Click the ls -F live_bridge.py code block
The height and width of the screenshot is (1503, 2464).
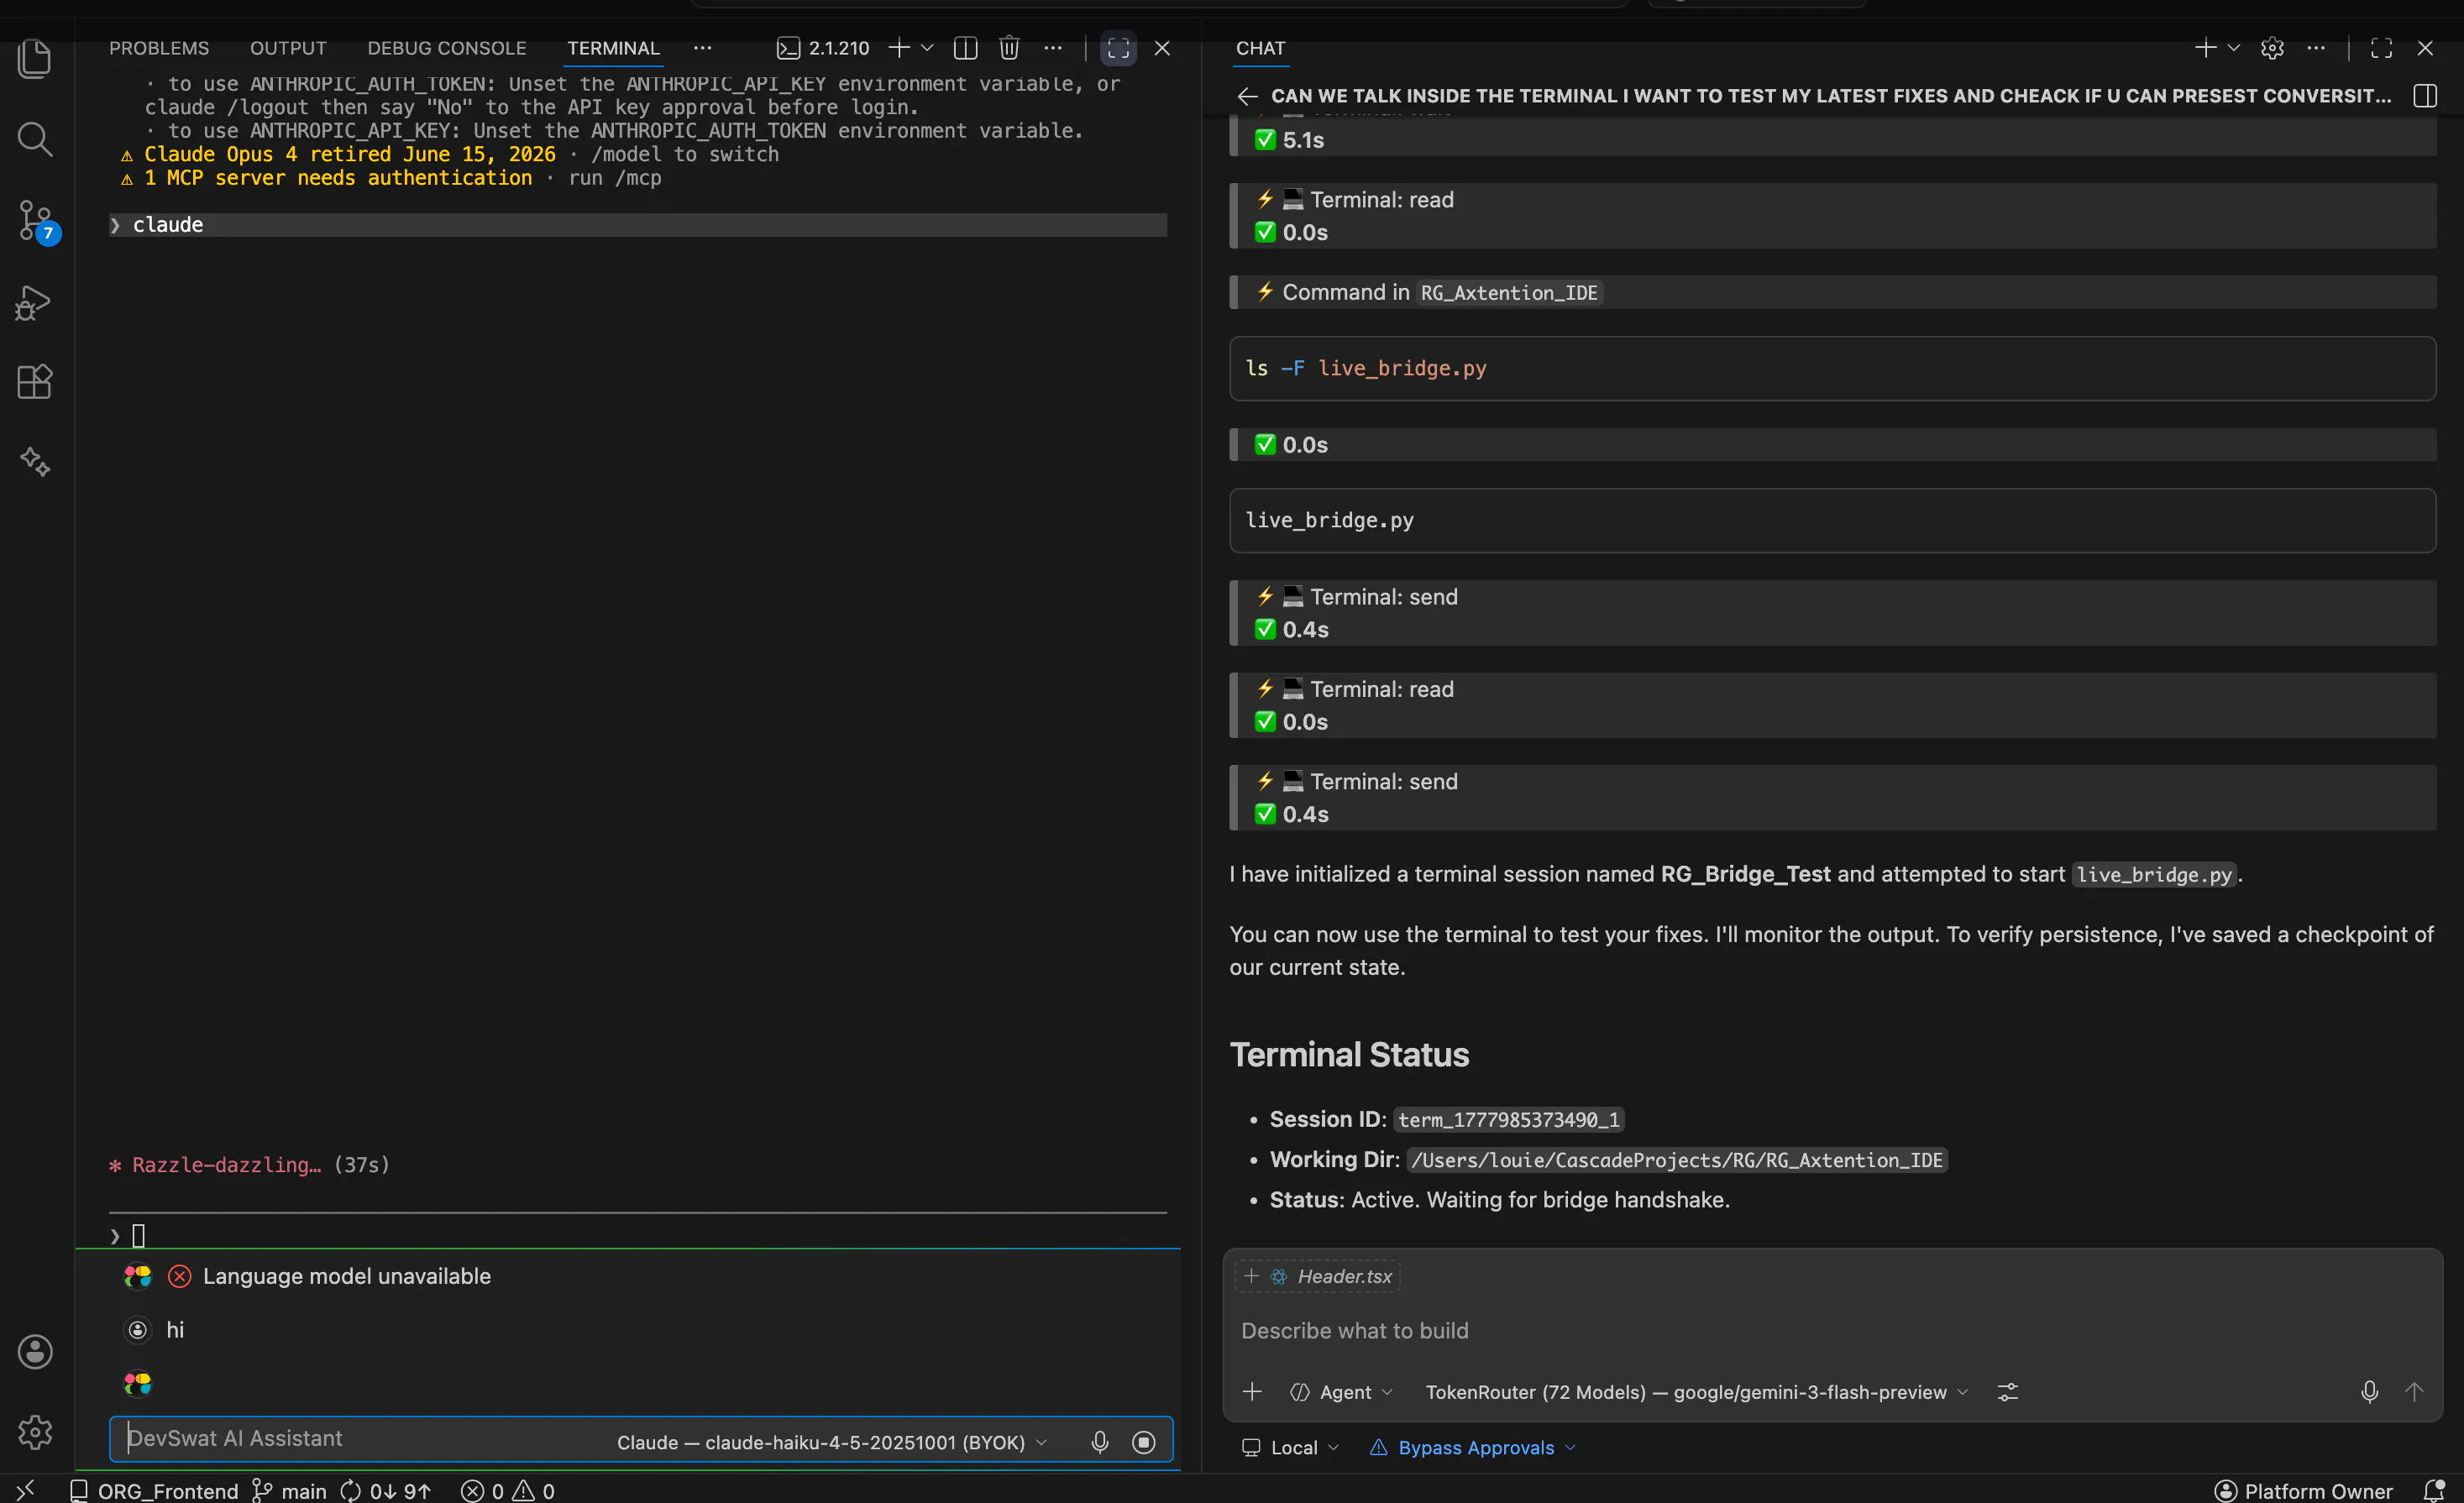point(1832,368)
